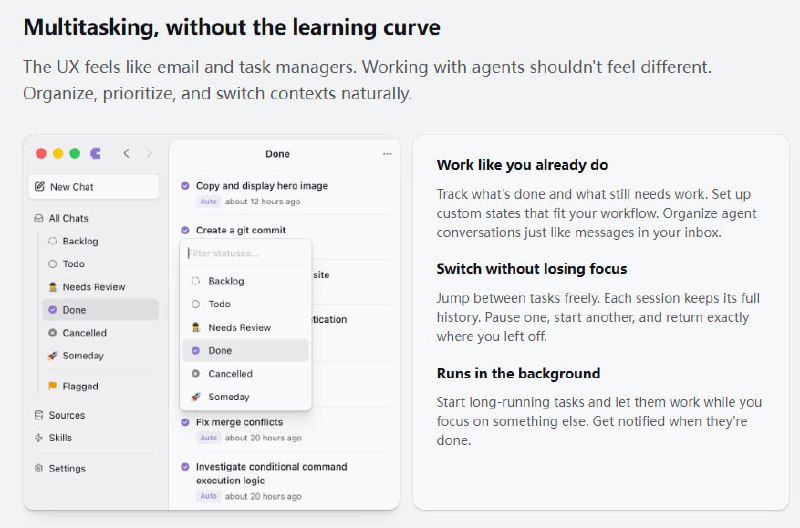800x528 pixels.
Task: Click the Auto tag under Fix merge conflicts
Action: coord(208,438)
